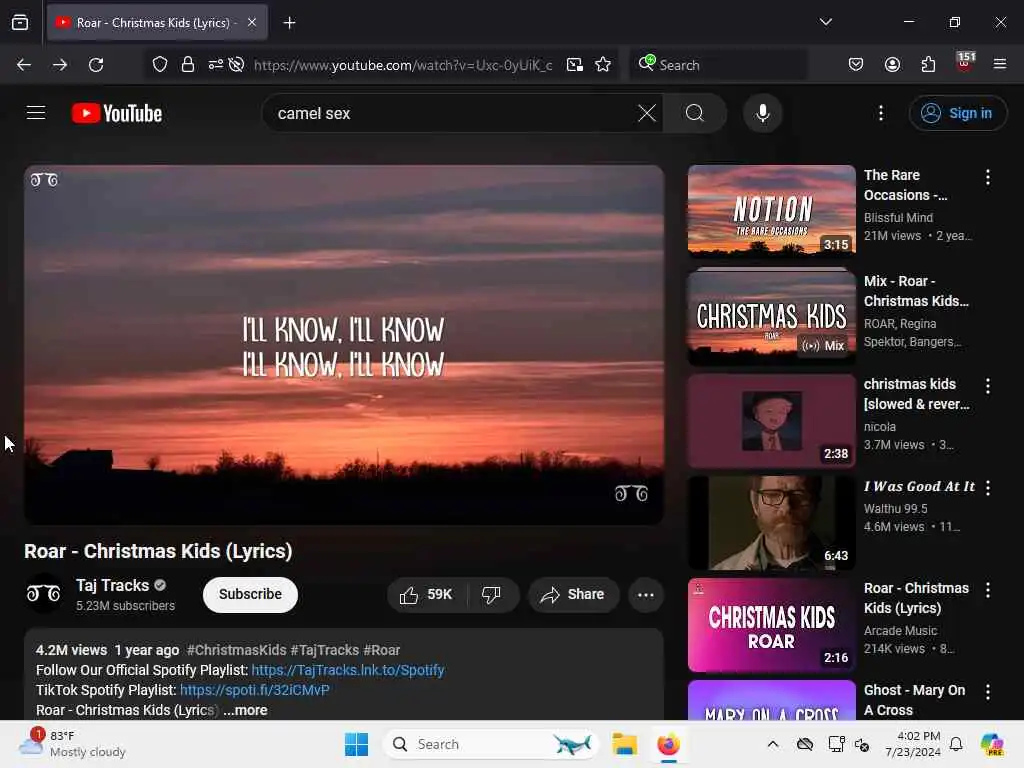Click the Share button
Viewport: 1024px width, 768px height.
click(x=573, y=594)
